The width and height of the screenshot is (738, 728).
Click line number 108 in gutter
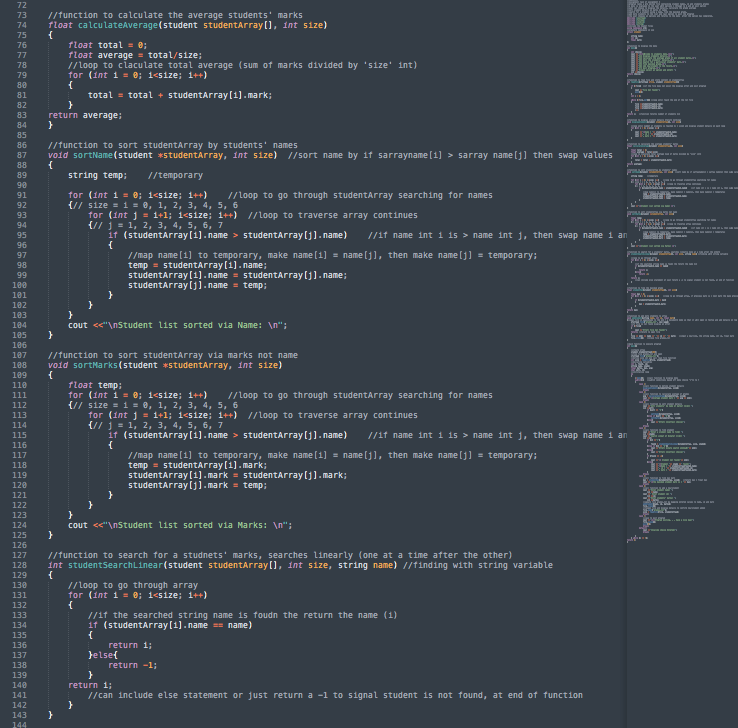coord(19,365)
